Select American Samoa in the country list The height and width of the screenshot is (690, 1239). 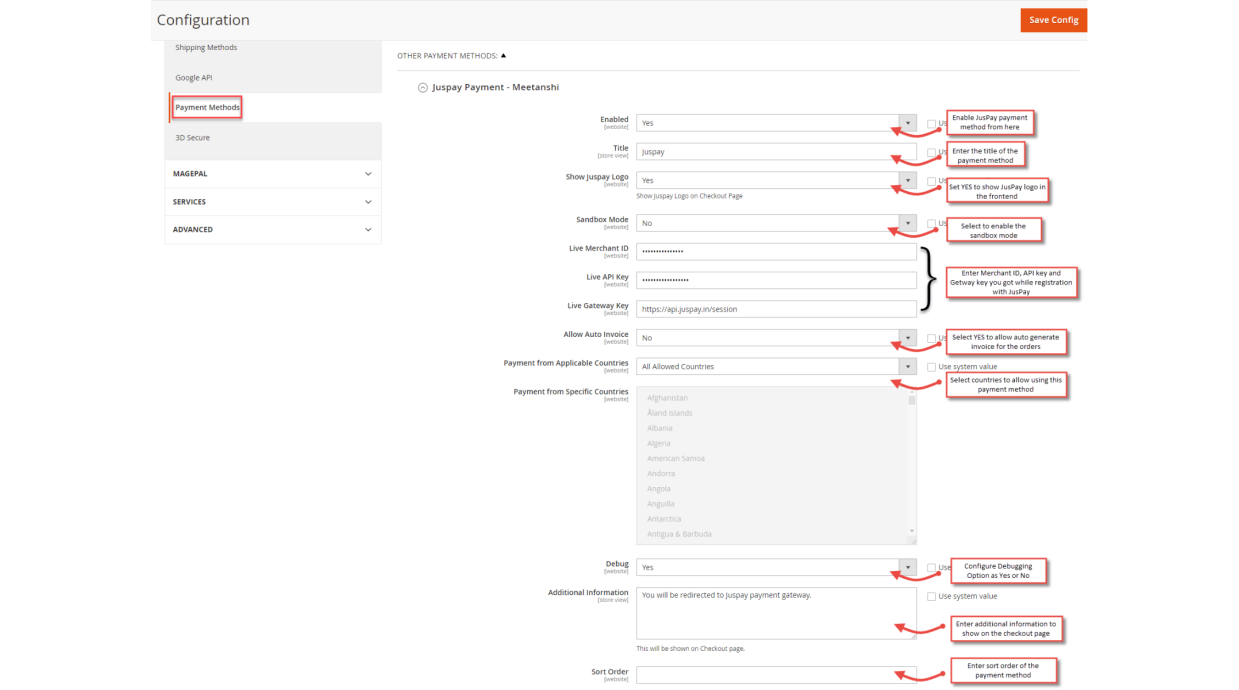click(676, 458)
